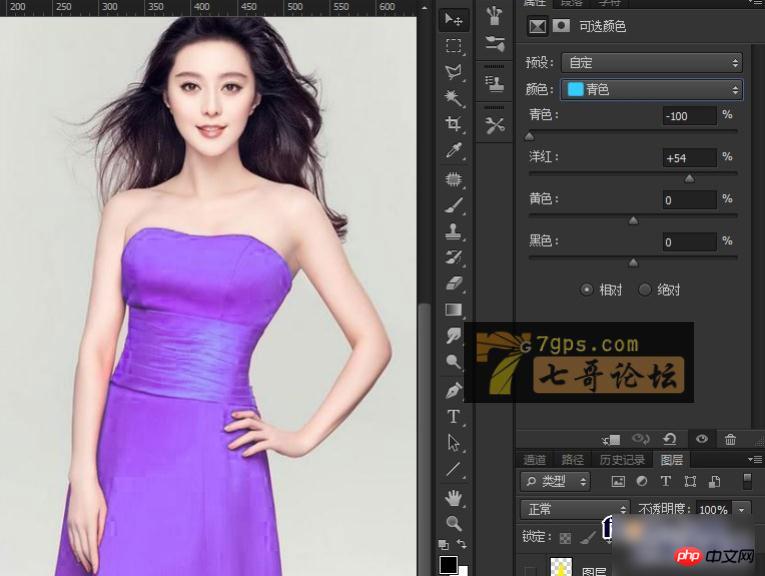Toggle pixel layer filter

[x=618, y=481]
